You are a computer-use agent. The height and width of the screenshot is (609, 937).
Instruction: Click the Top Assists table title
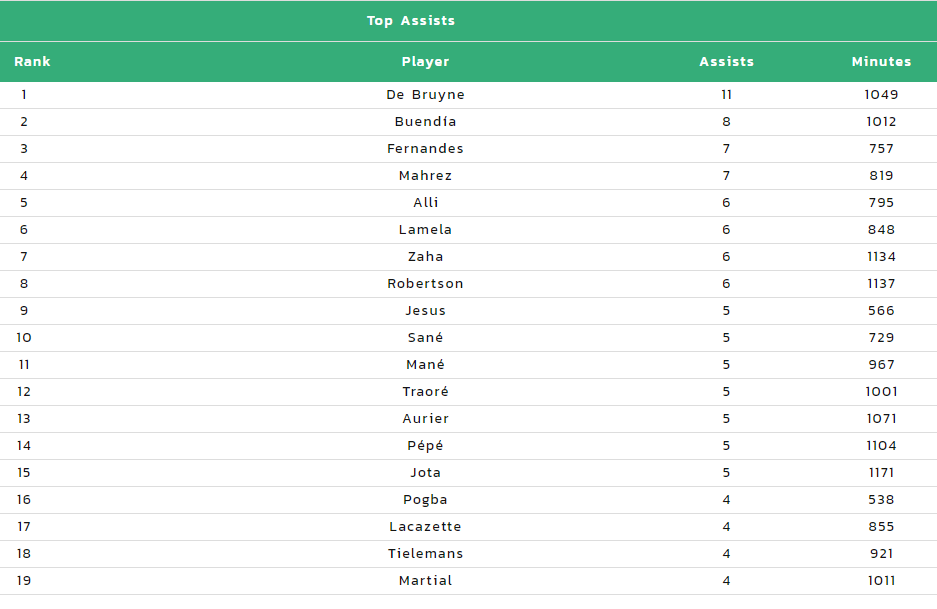[x=411, y=21]
